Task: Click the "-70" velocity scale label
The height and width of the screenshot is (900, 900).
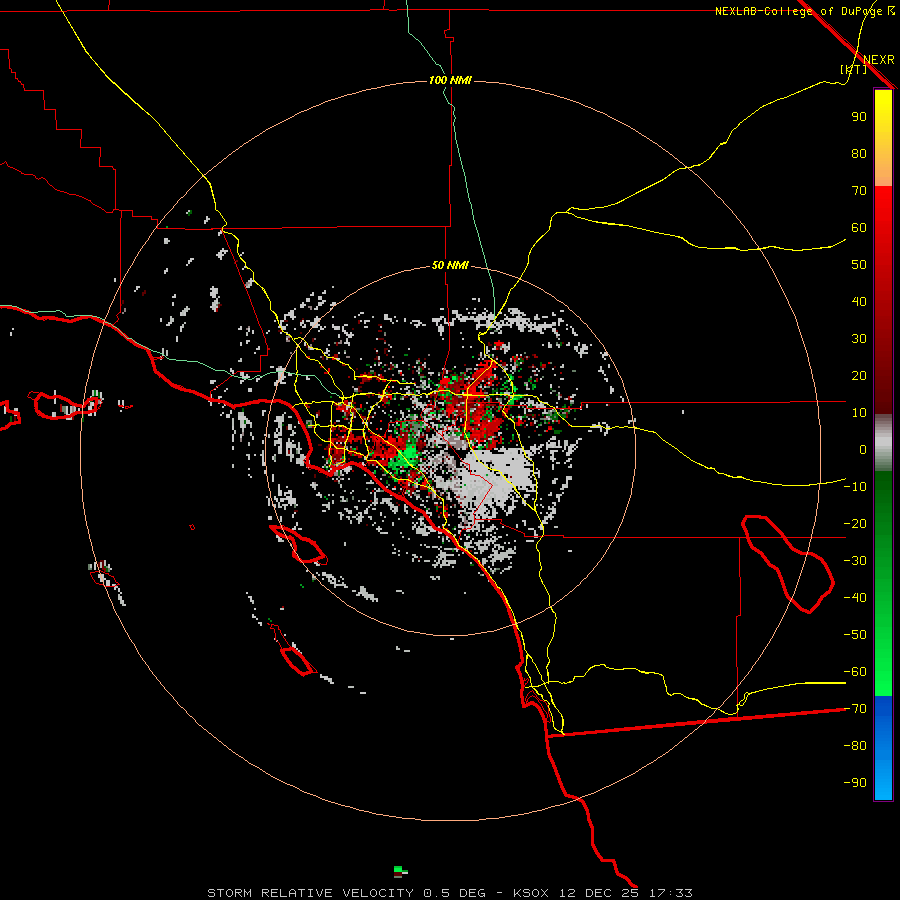Action: click(855, 709)
